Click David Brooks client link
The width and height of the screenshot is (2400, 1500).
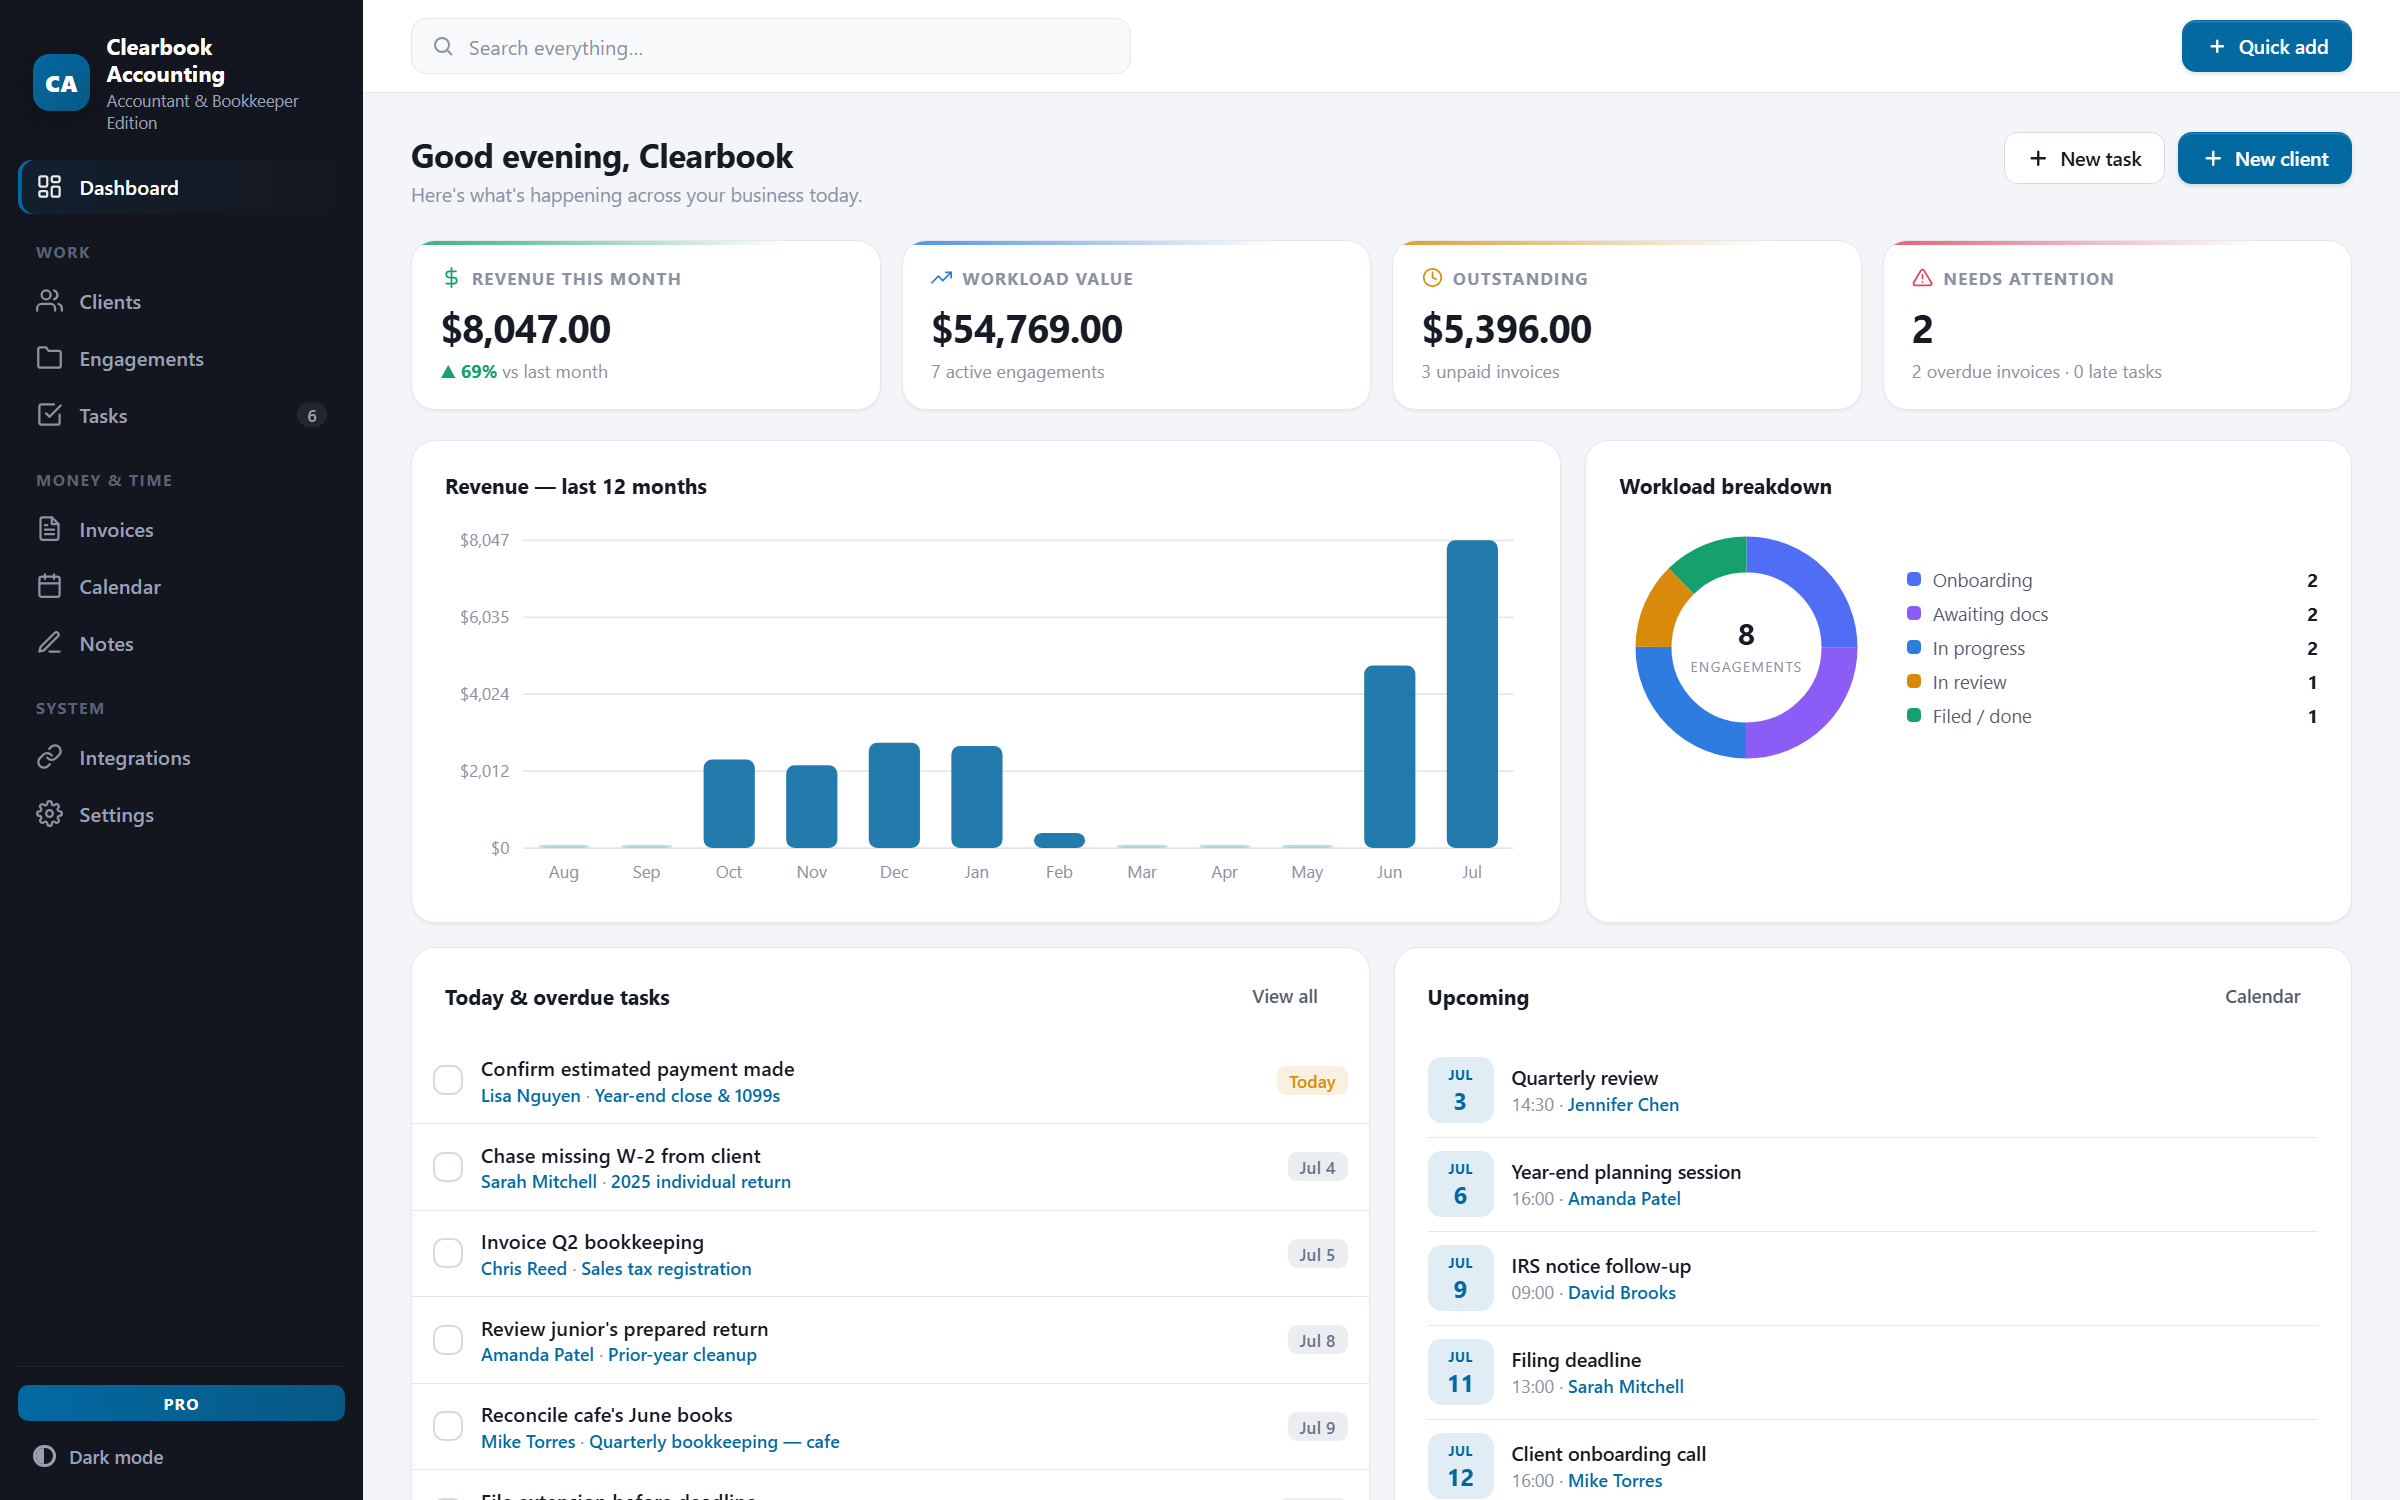[1621, 1292]
